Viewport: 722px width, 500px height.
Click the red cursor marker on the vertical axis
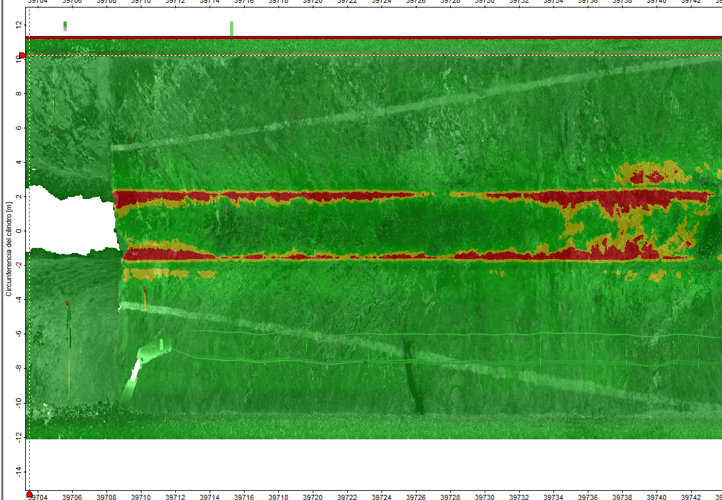click(x=21, y=56)
